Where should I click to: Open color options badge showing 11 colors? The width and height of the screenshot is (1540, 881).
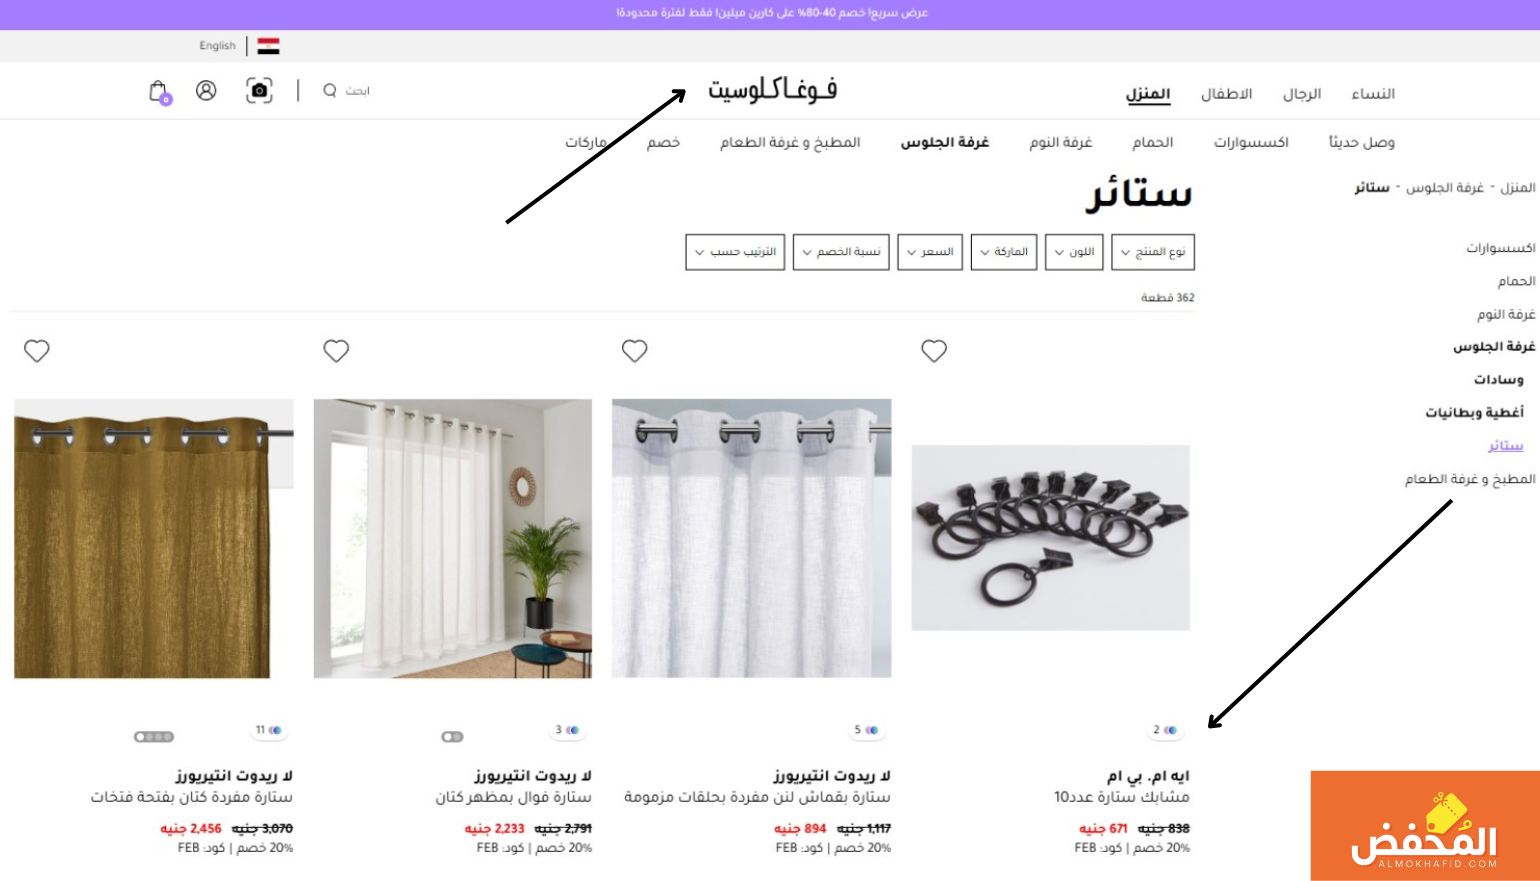point(268,730)
